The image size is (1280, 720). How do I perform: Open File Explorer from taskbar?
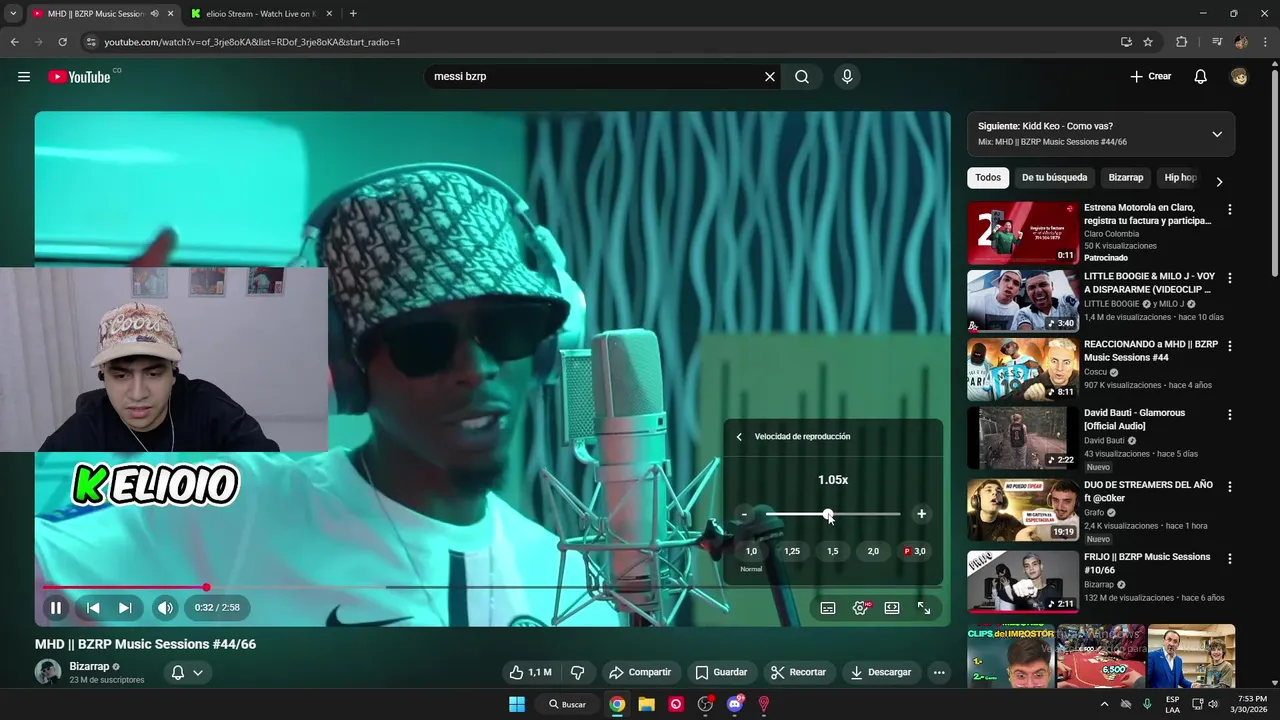pyautogui.click(x=646, y=704)
